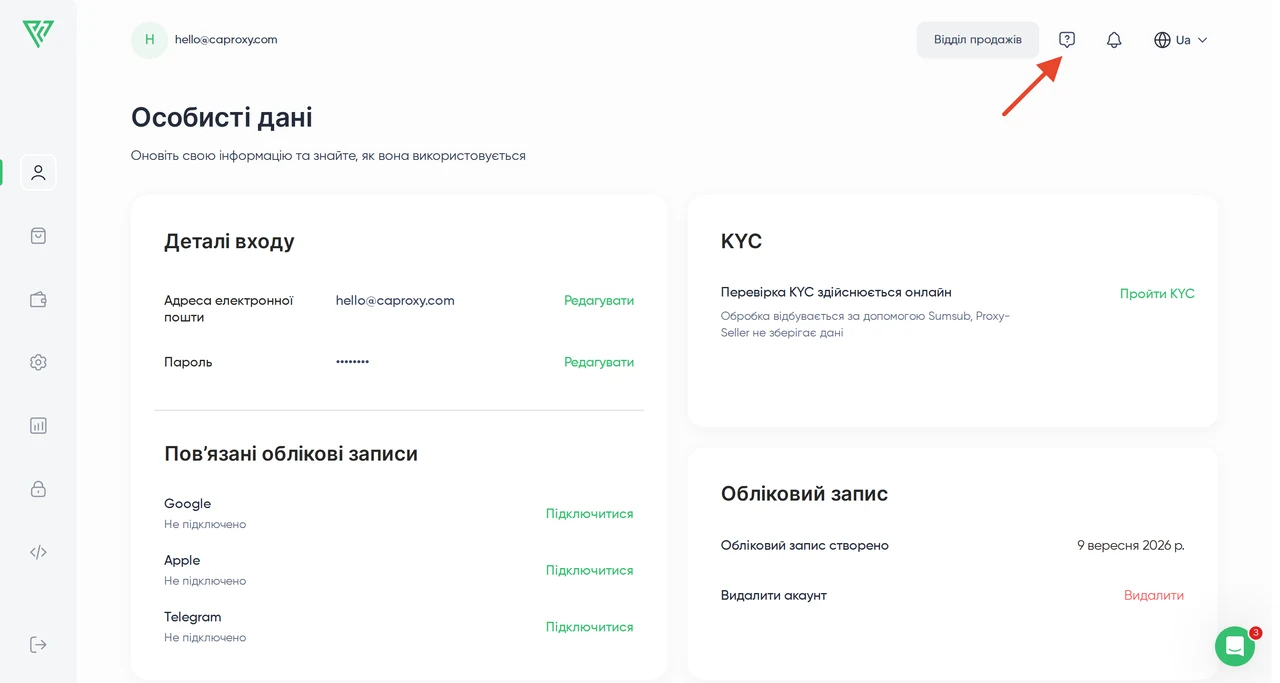Click the Особисті дані page heading

[222, 117]
